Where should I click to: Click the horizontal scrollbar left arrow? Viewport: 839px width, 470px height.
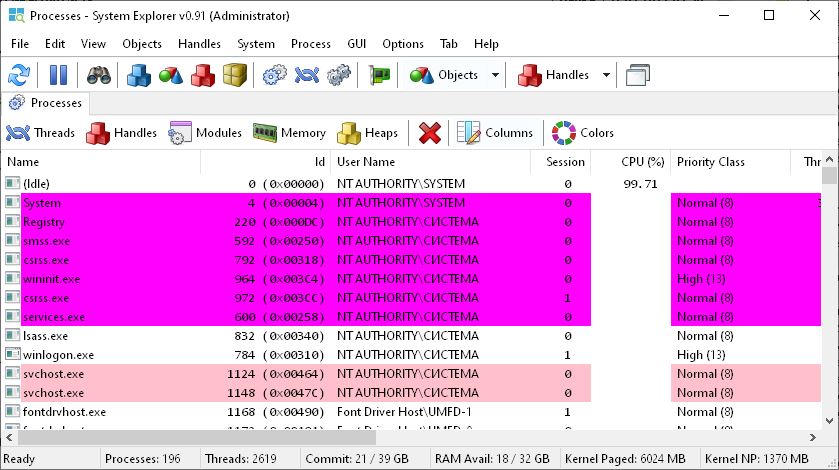(9, 438)
